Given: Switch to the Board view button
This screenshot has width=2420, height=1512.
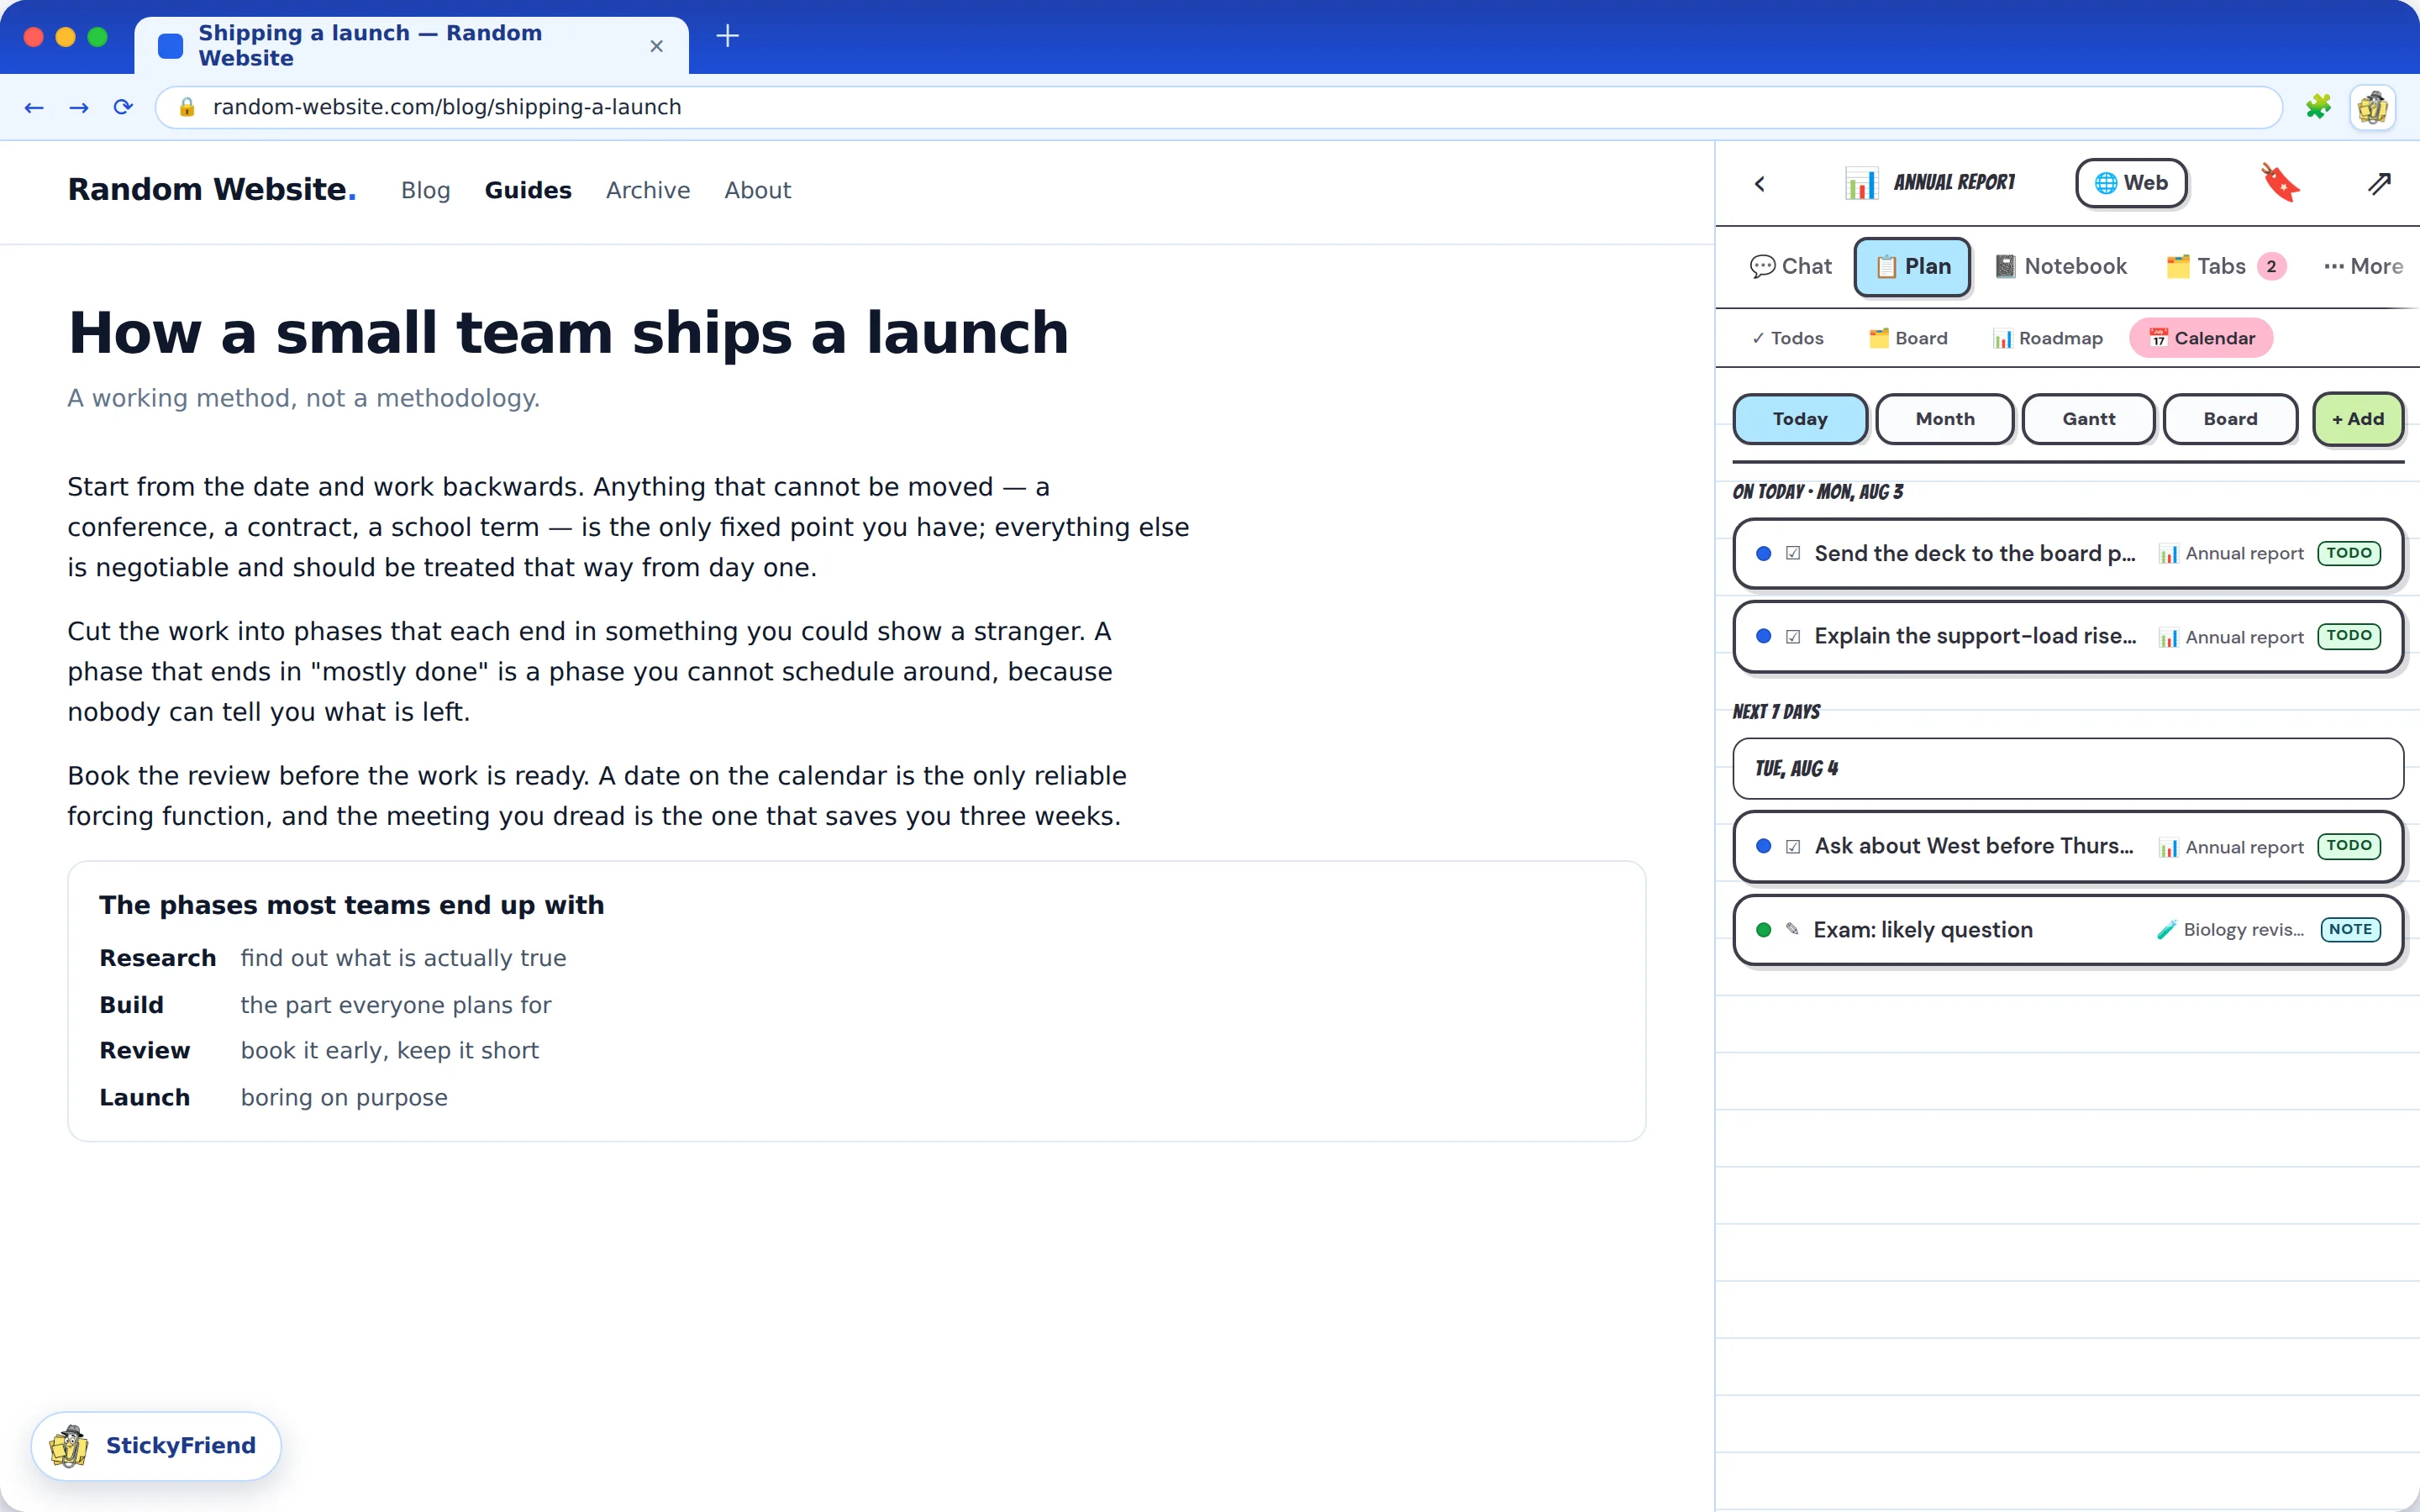Looking at the screenshot, I should tap(2230, 419).
